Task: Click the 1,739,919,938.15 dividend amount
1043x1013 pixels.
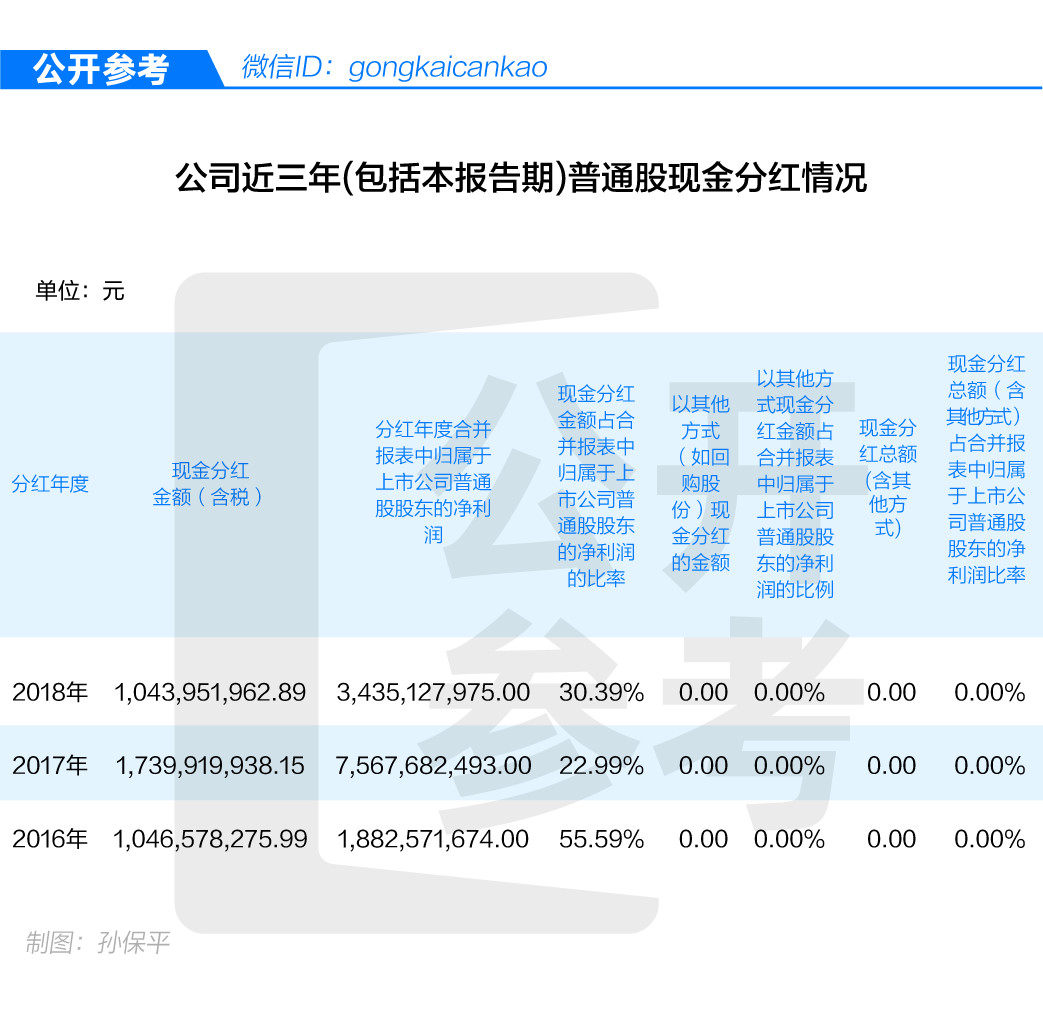Action: tap(210, 766)
